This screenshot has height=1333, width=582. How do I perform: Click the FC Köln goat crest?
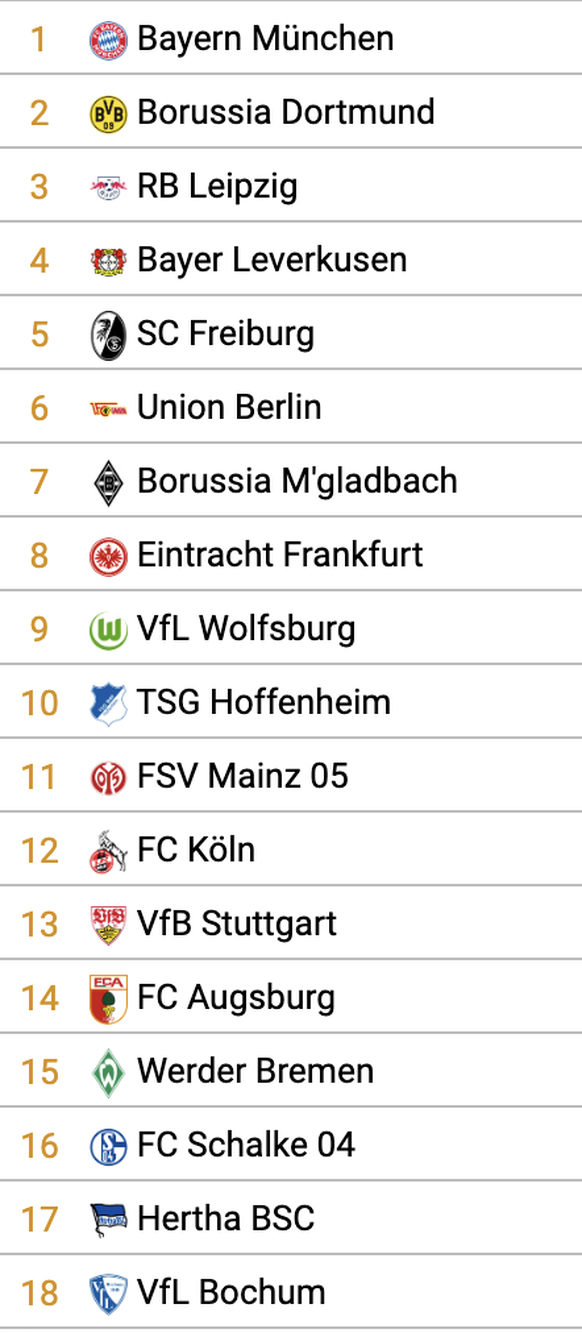coord(108,851)
